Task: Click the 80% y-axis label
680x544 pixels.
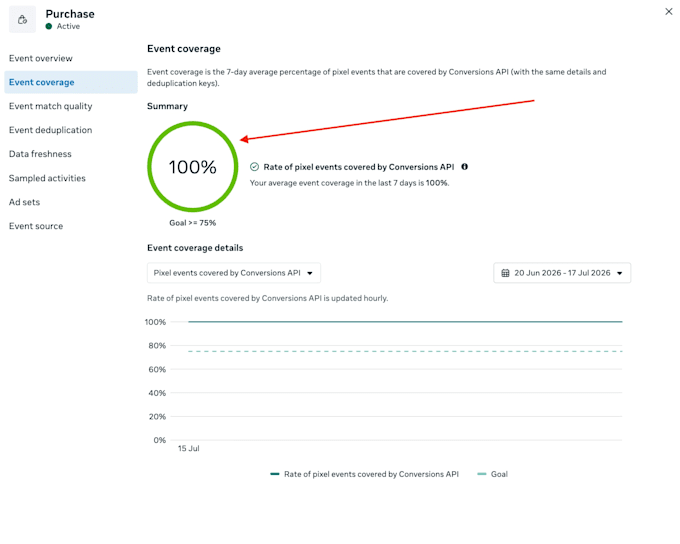Action: click(157, 346)
